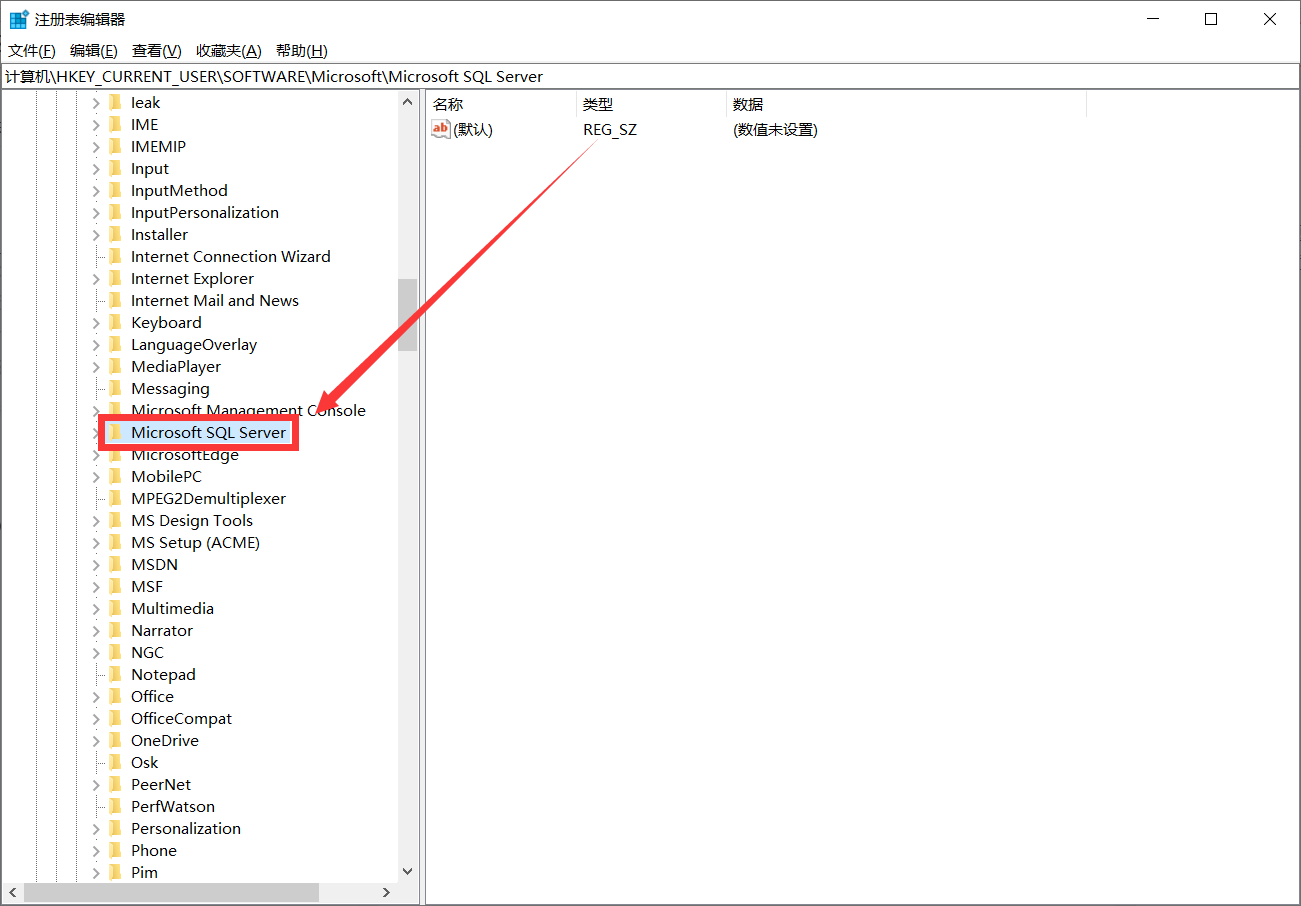The width and height of the screenshot is (1301, 906).
Task: Click the (默认) string value icon
Action: [441, 128]
